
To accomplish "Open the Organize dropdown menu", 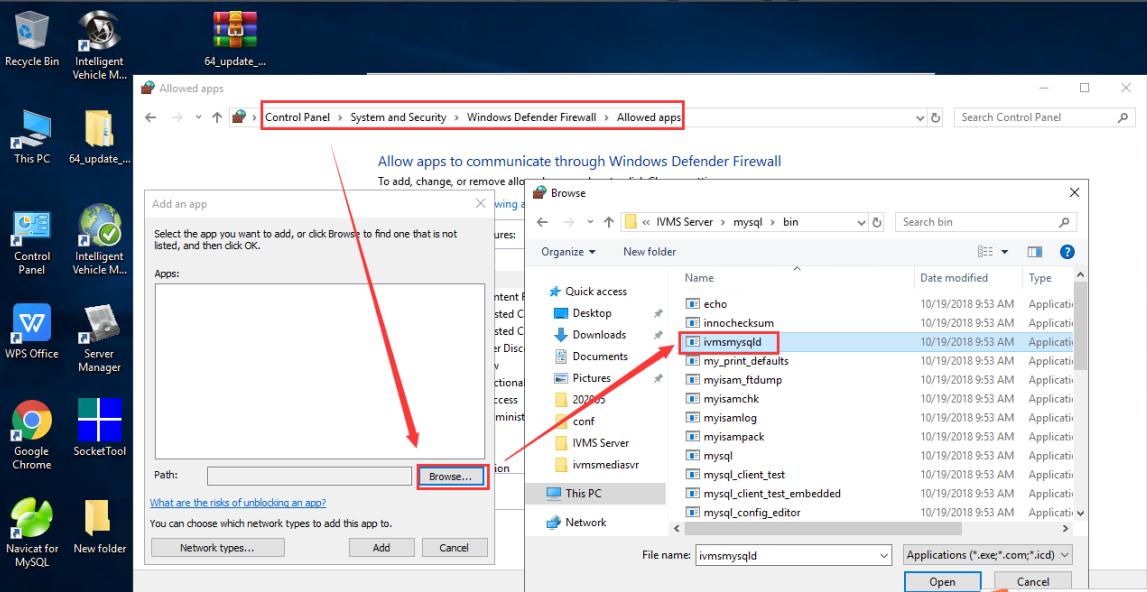I will pos(568,252).
